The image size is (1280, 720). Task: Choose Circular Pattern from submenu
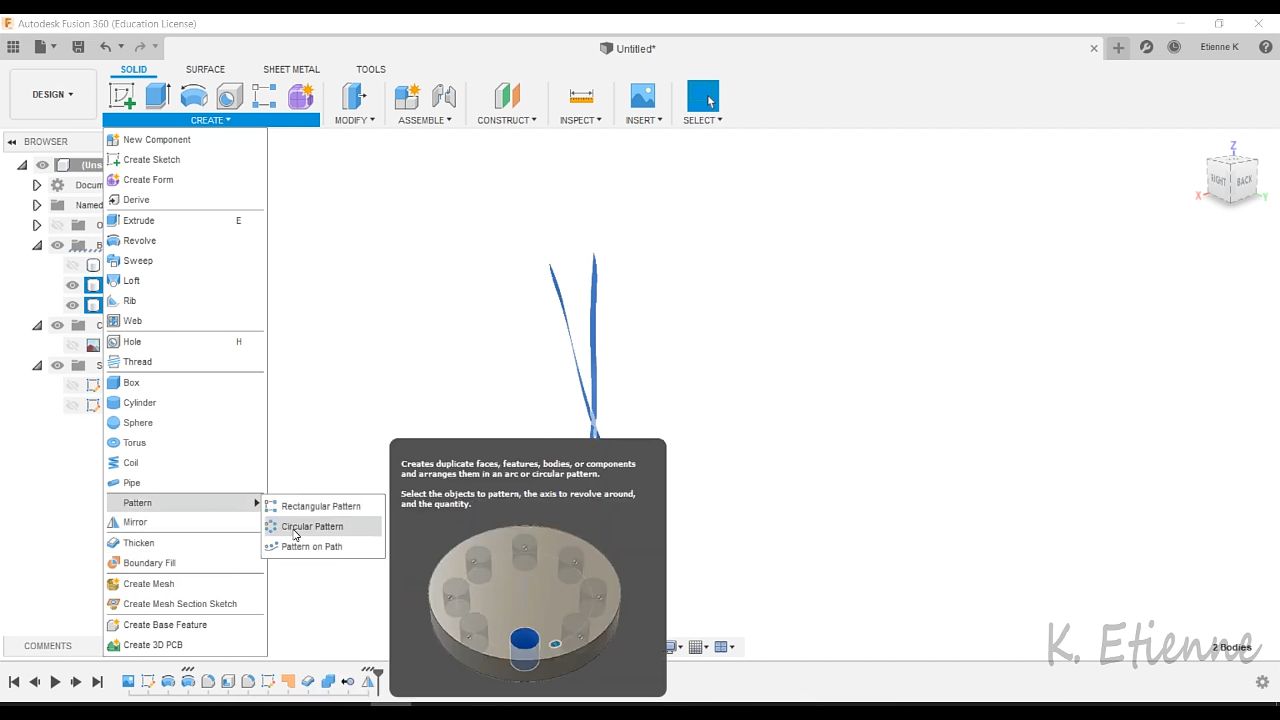coord(322,526)
